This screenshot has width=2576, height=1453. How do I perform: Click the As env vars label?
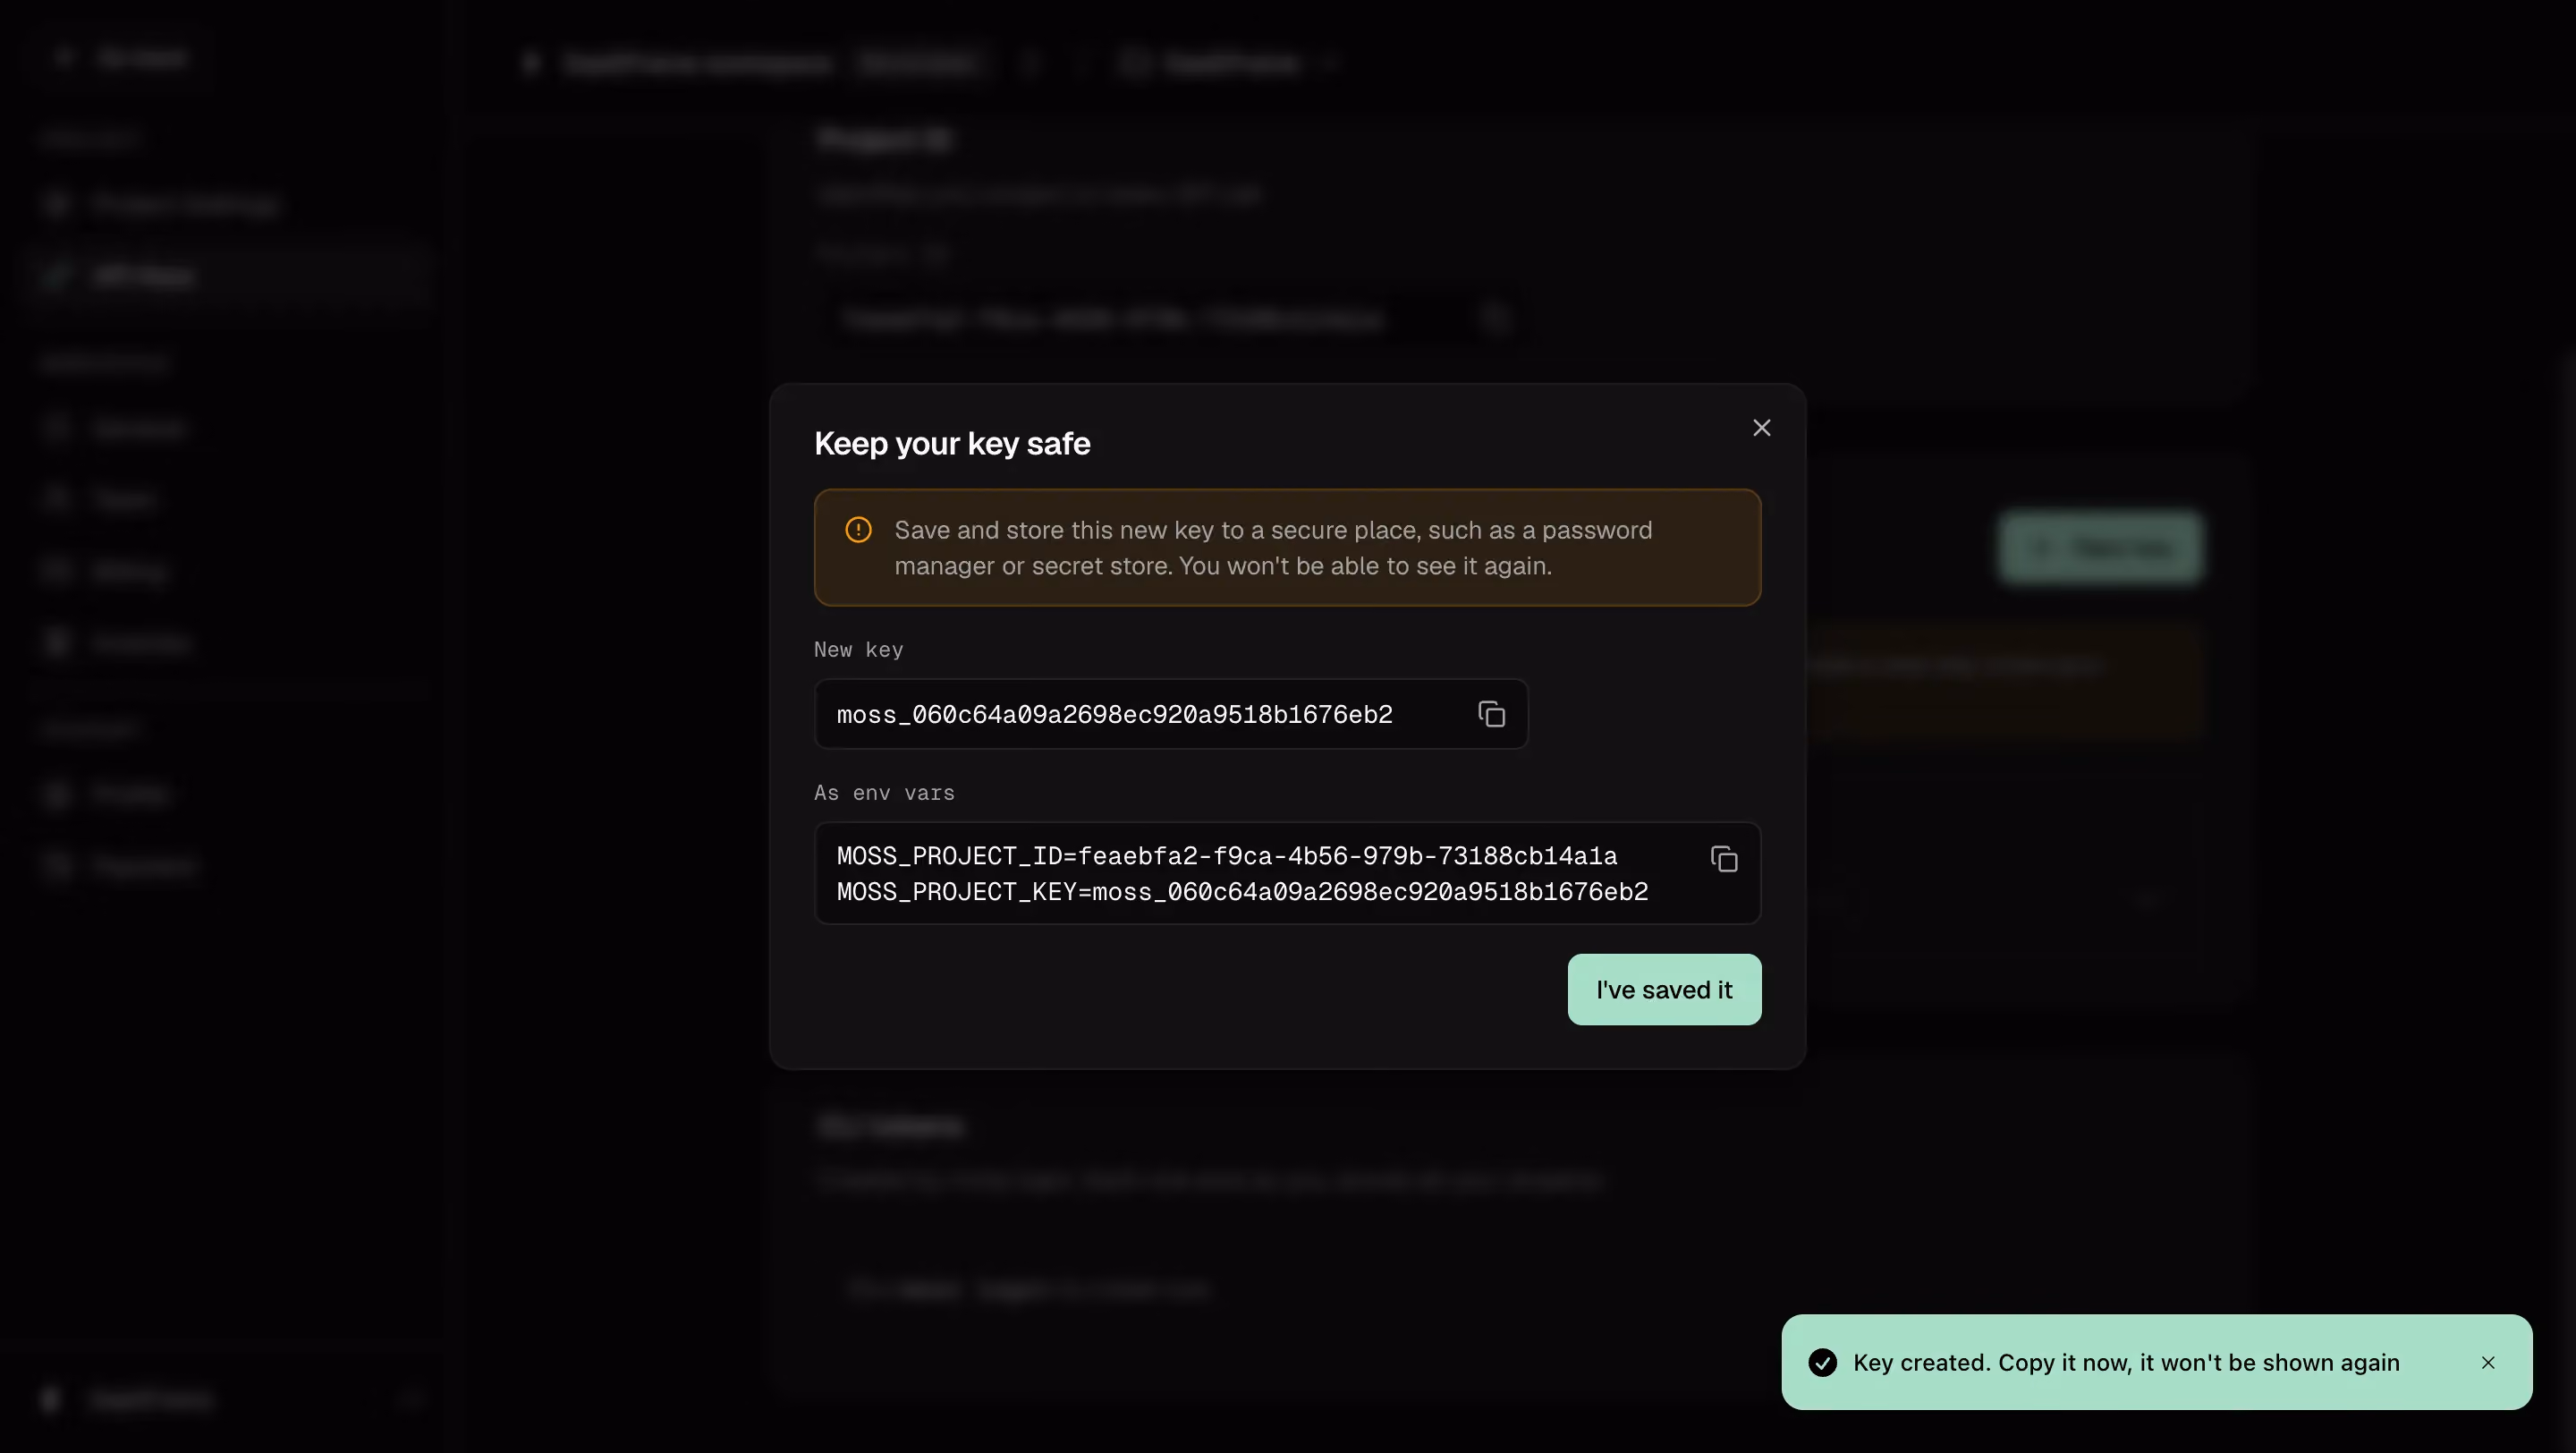click(x=884, y=793)
